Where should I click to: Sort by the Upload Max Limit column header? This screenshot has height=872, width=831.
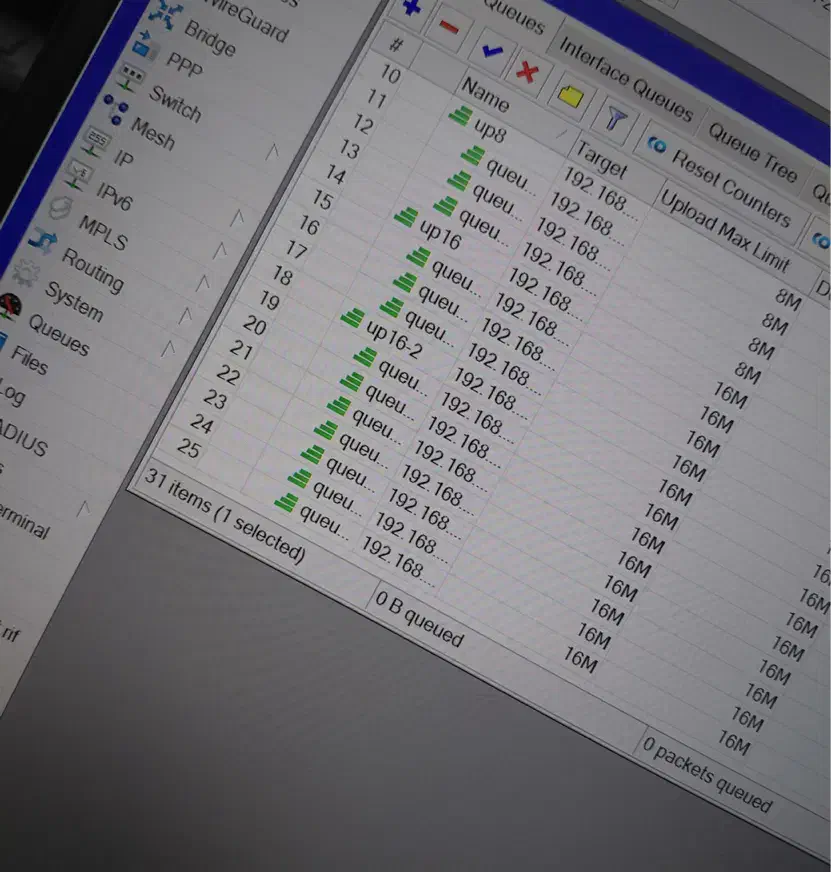tap(725, 230)
